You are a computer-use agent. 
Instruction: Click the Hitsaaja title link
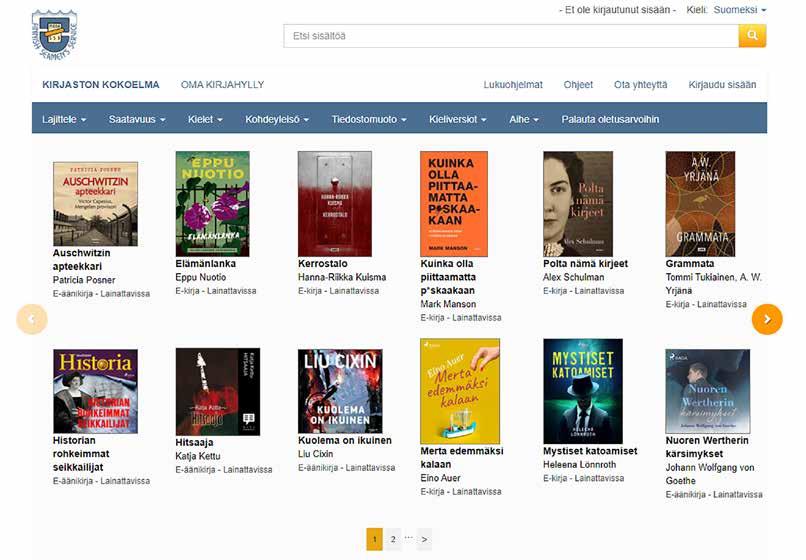pos(194,443)
